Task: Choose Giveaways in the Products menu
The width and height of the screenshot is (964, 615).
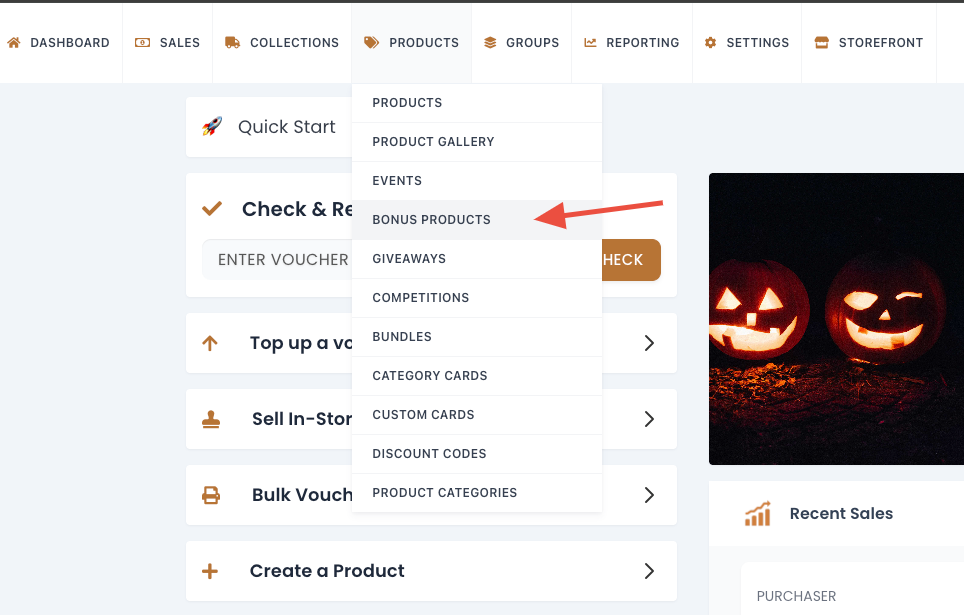Action: click(x=409, y=259)
